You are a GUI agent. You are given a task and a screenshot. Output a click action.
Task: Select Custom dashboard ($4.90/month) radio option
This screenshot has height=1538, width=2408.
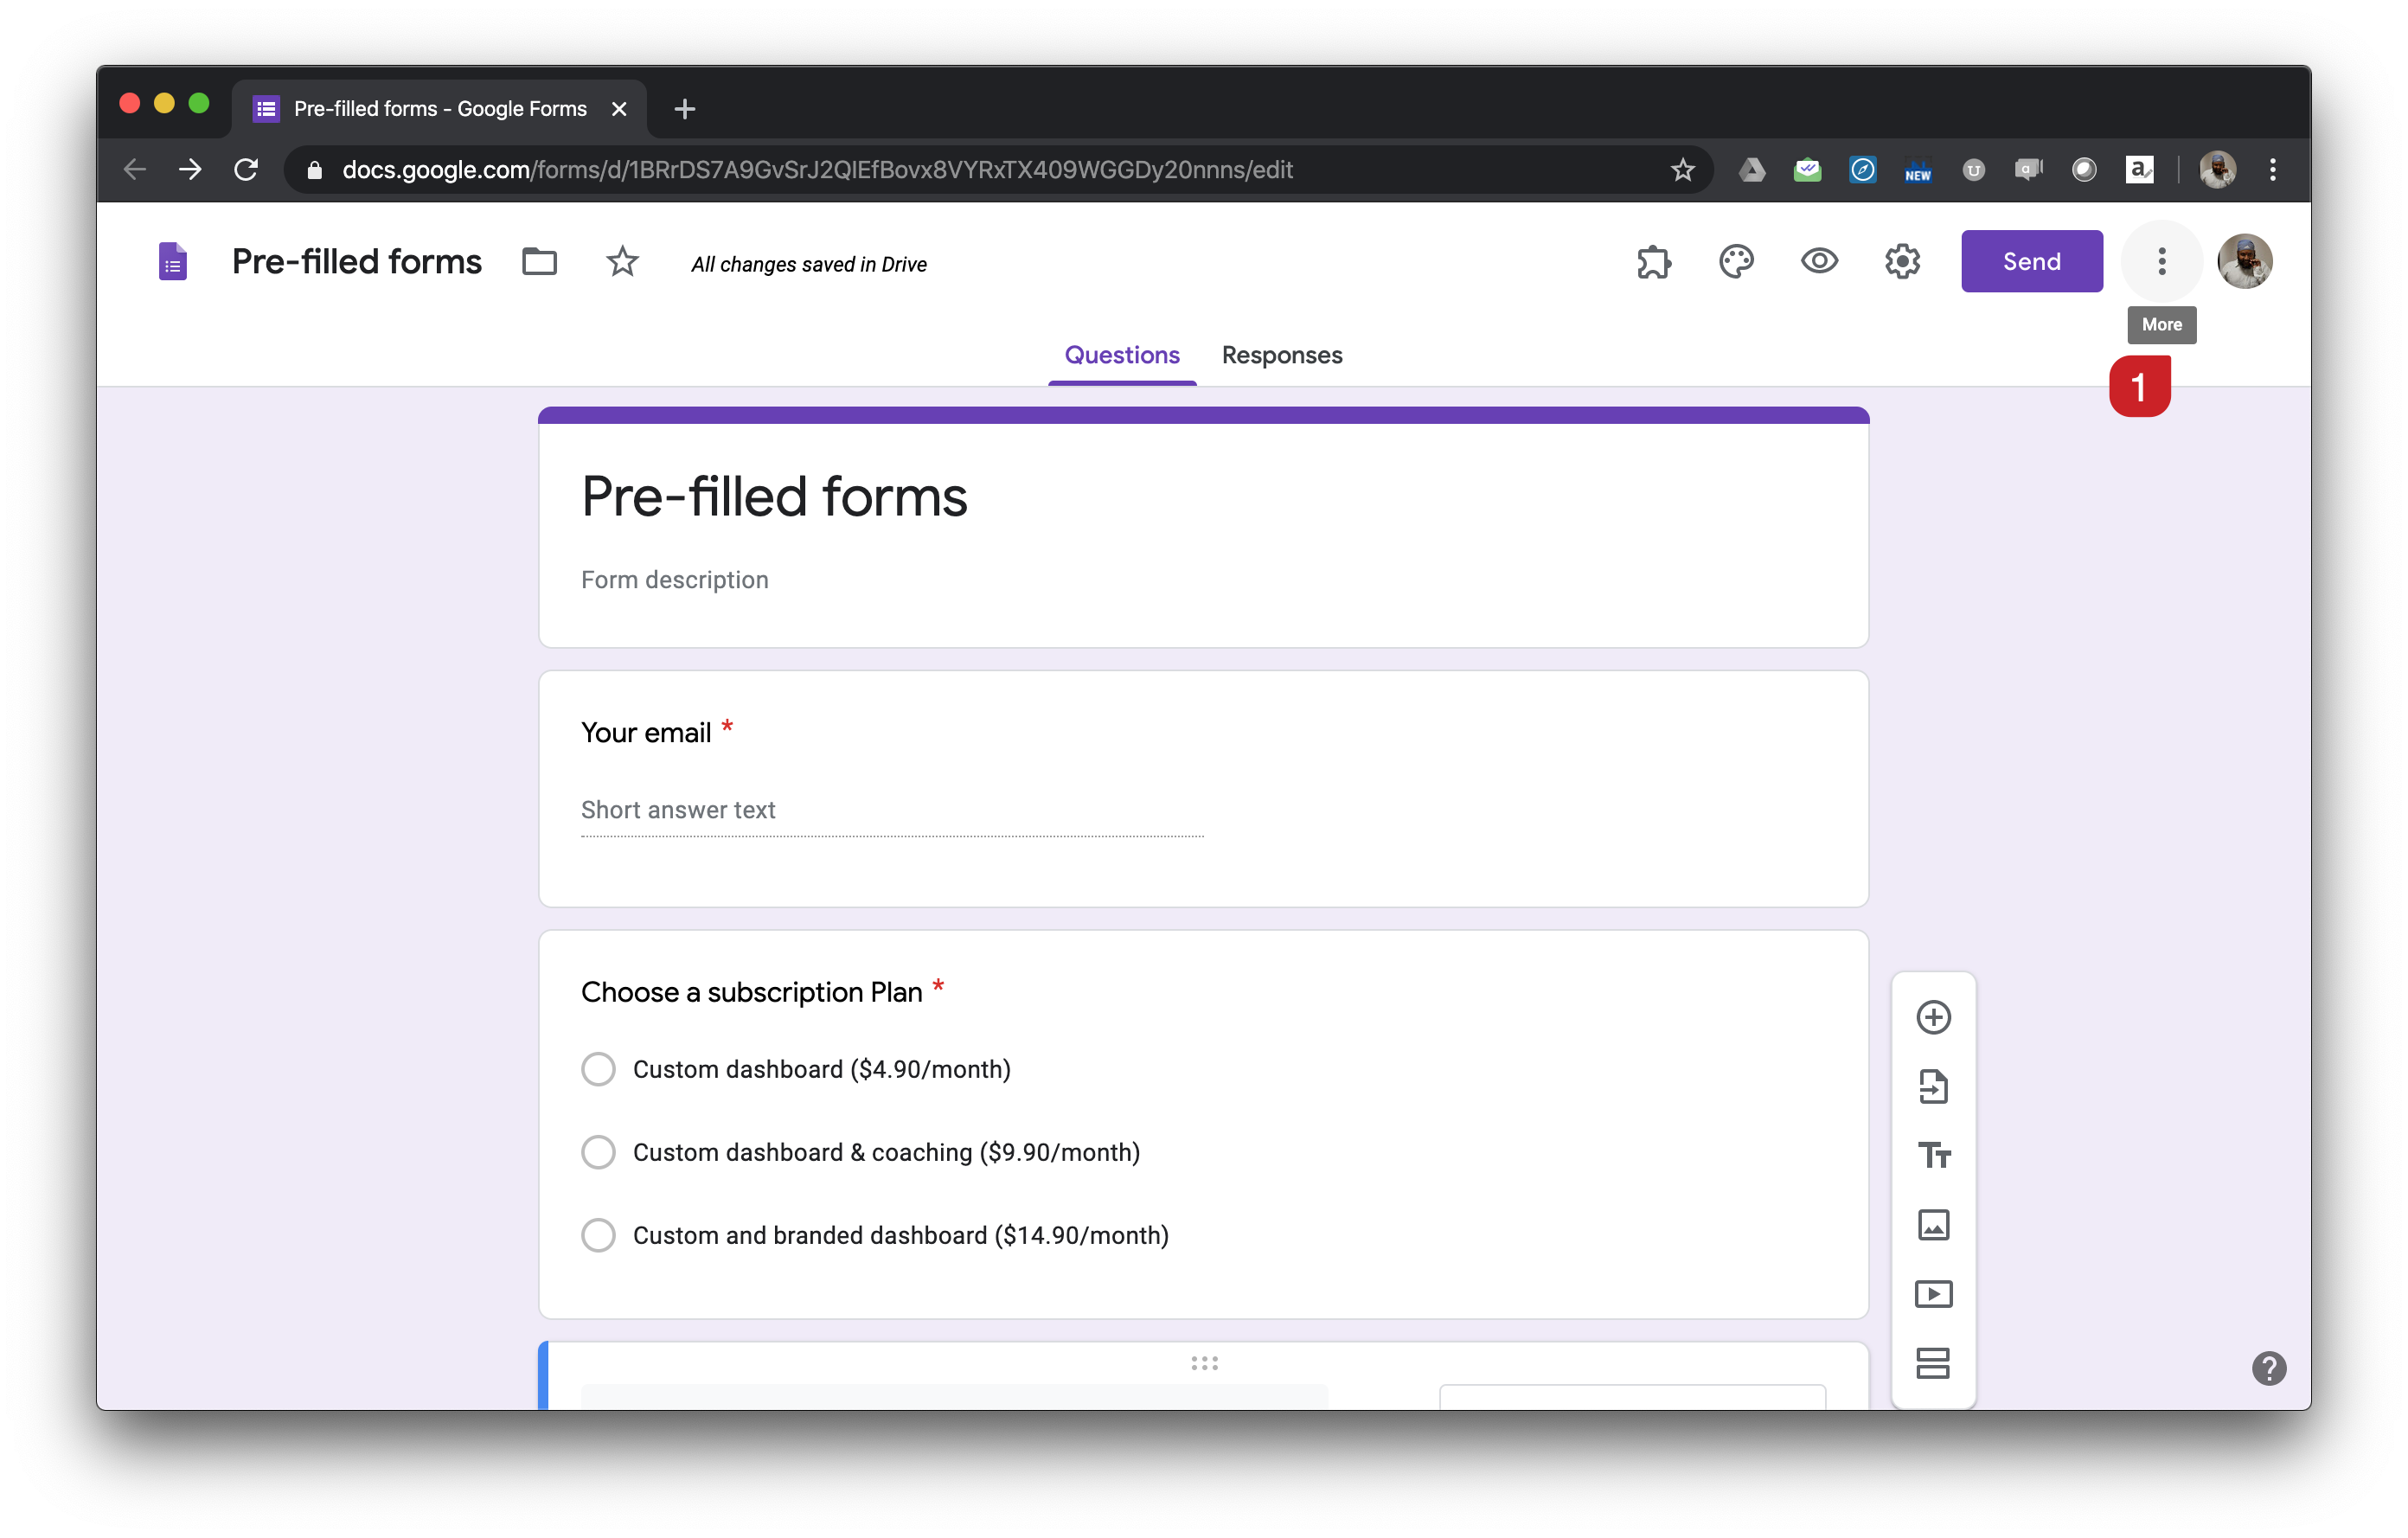(598, 1069)
